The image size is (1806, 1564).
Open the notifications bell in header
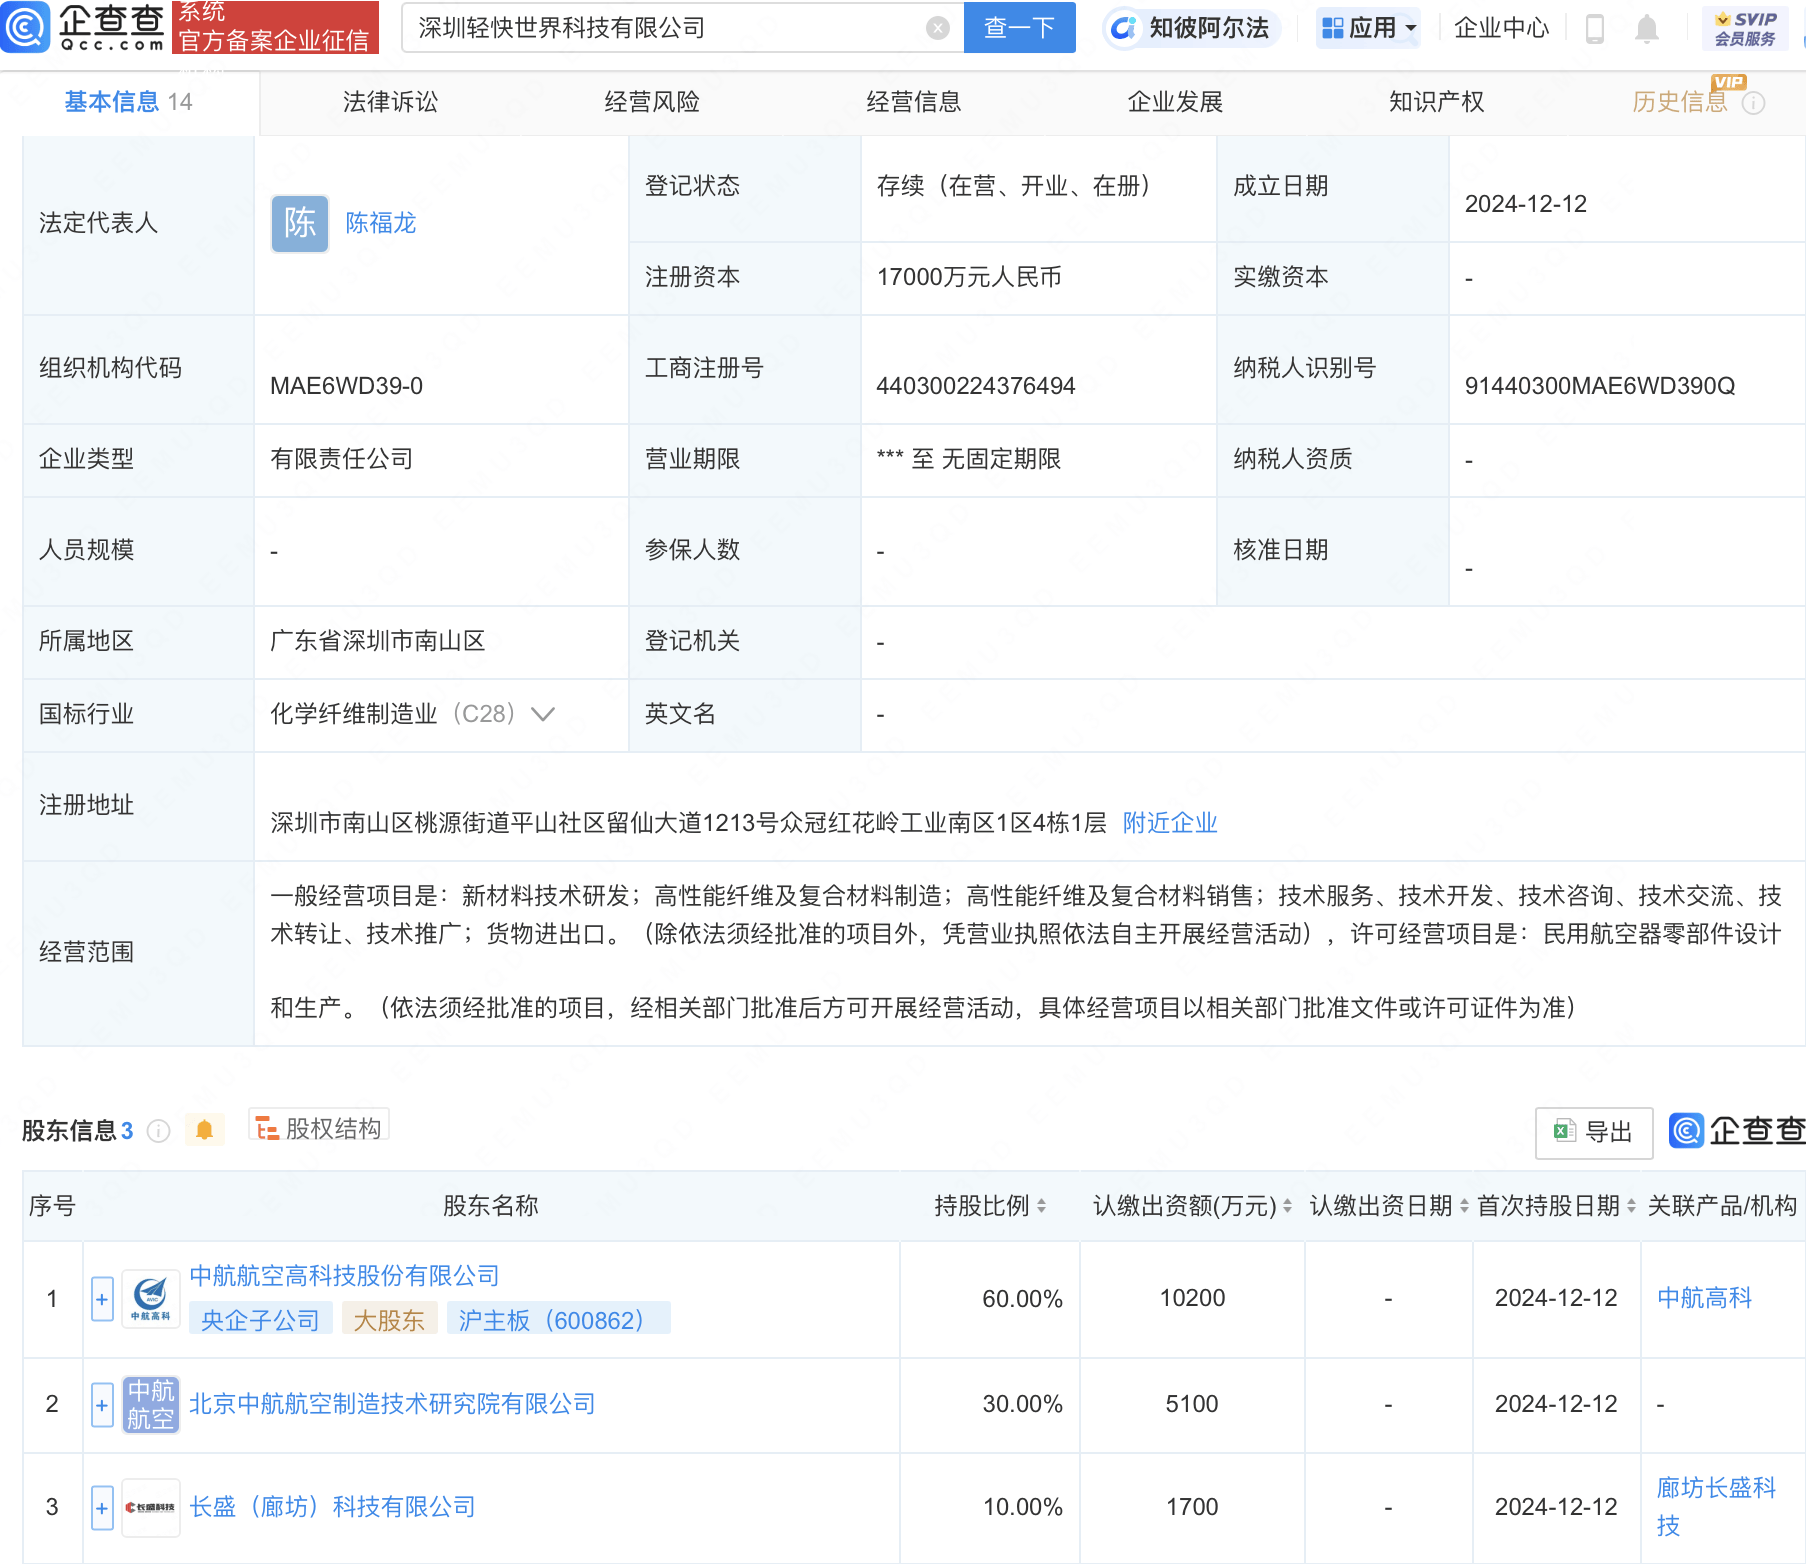click(1646, 29)
